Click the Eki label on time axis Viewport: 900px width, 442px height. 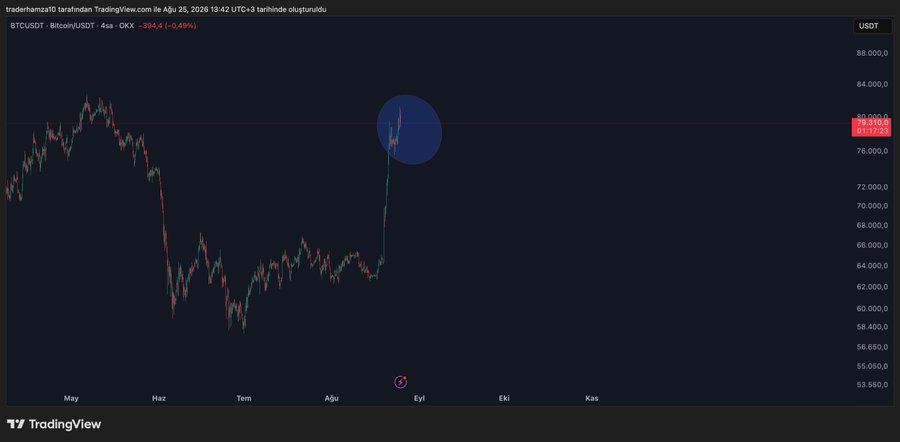pos(504,398)
